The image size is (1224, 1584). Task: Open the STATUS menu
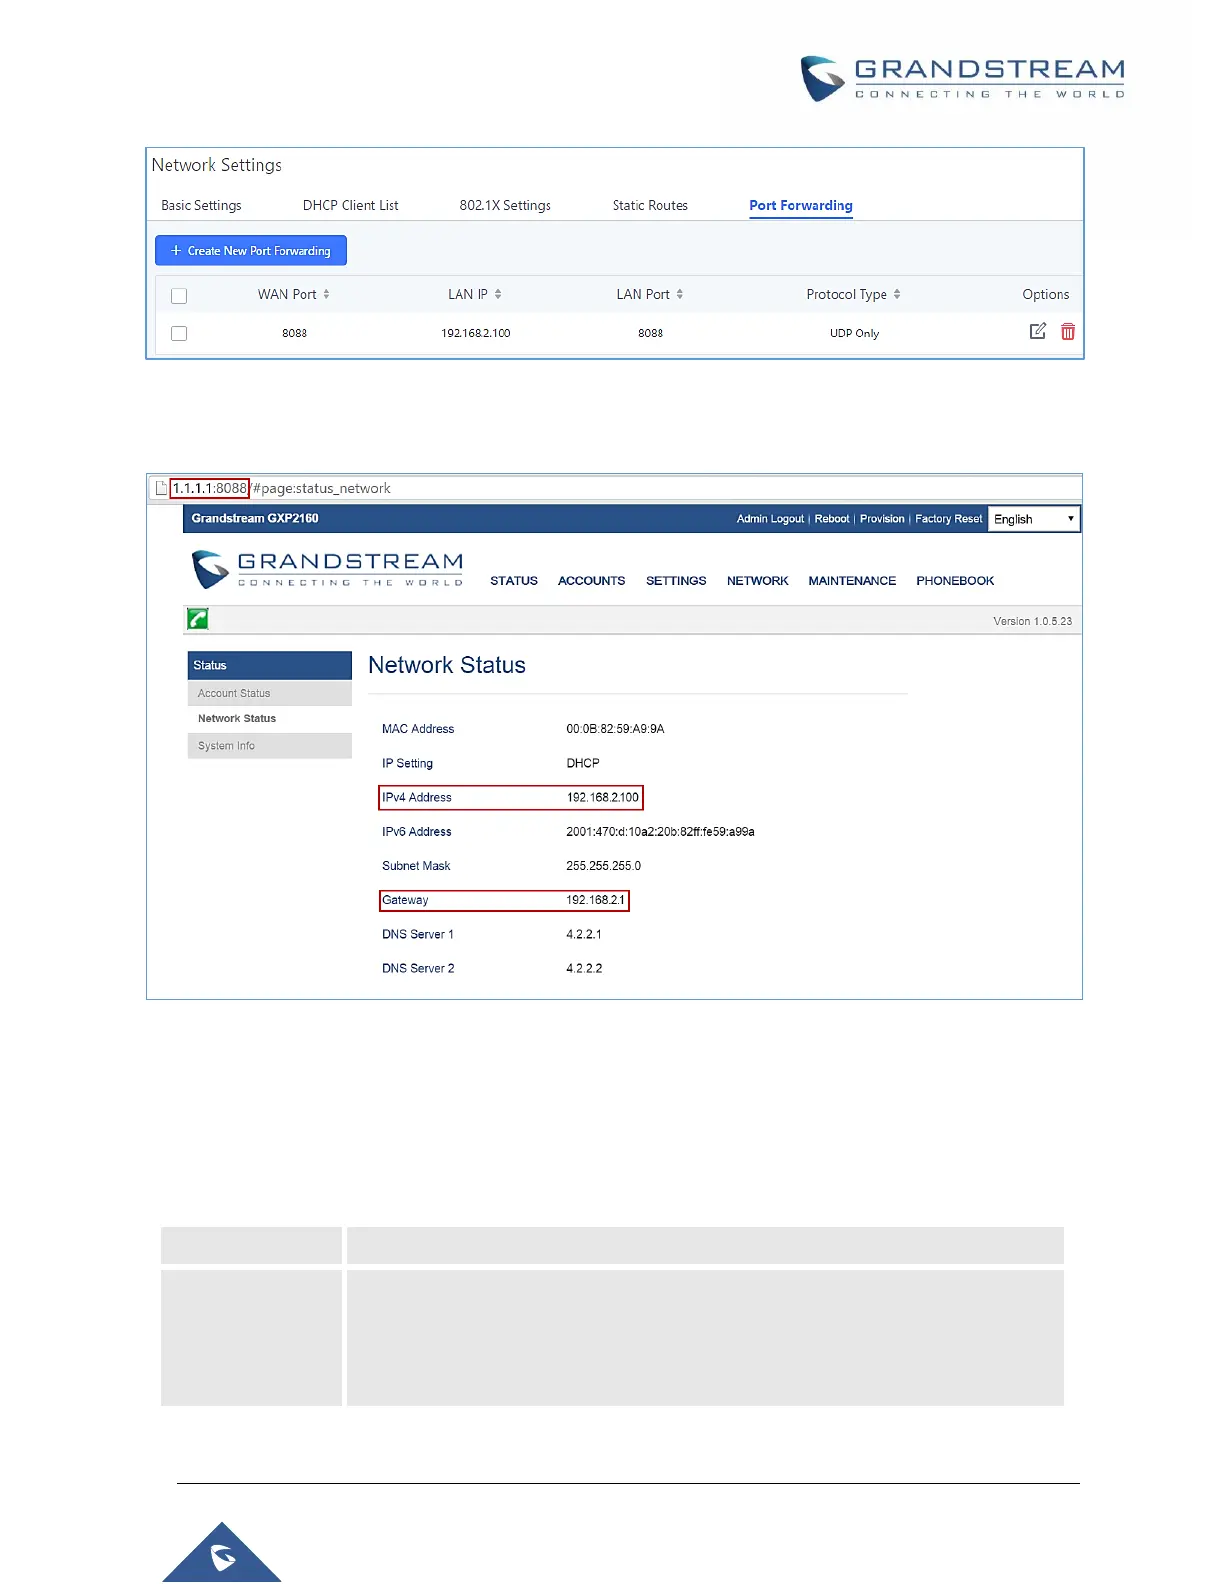514,581
